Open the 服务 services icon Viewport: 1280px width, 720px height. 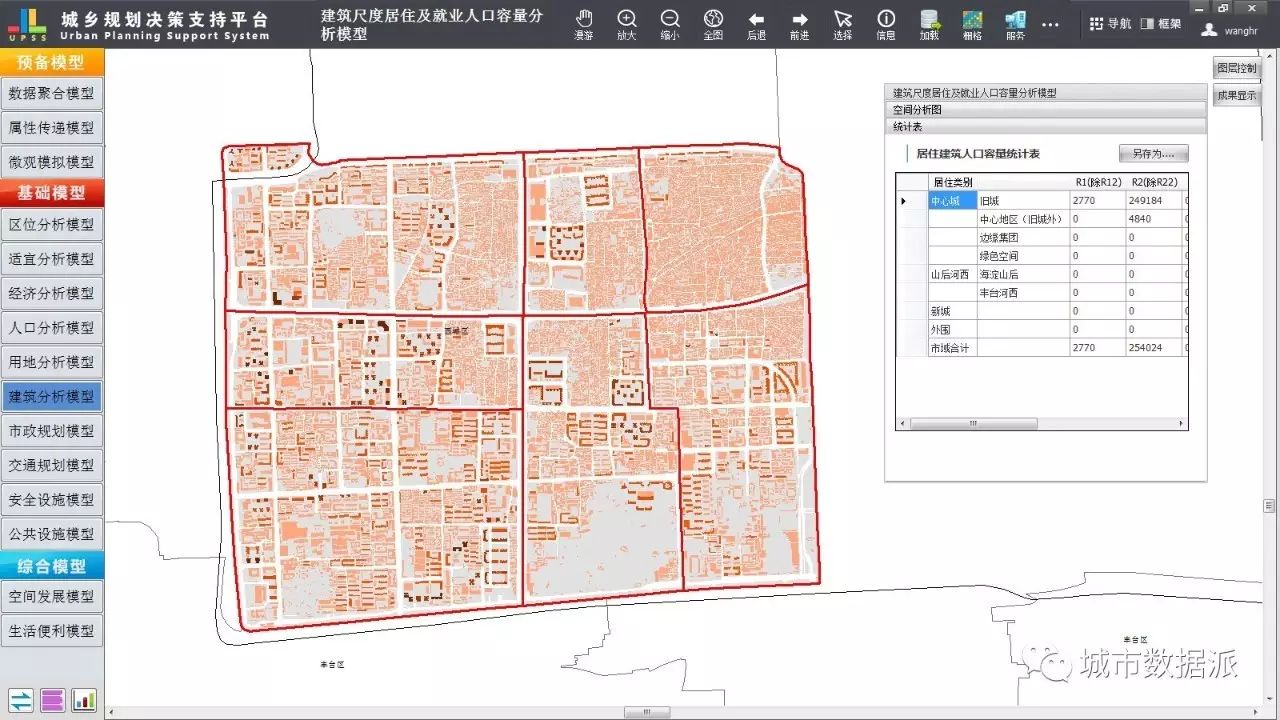click(1015, 24)
